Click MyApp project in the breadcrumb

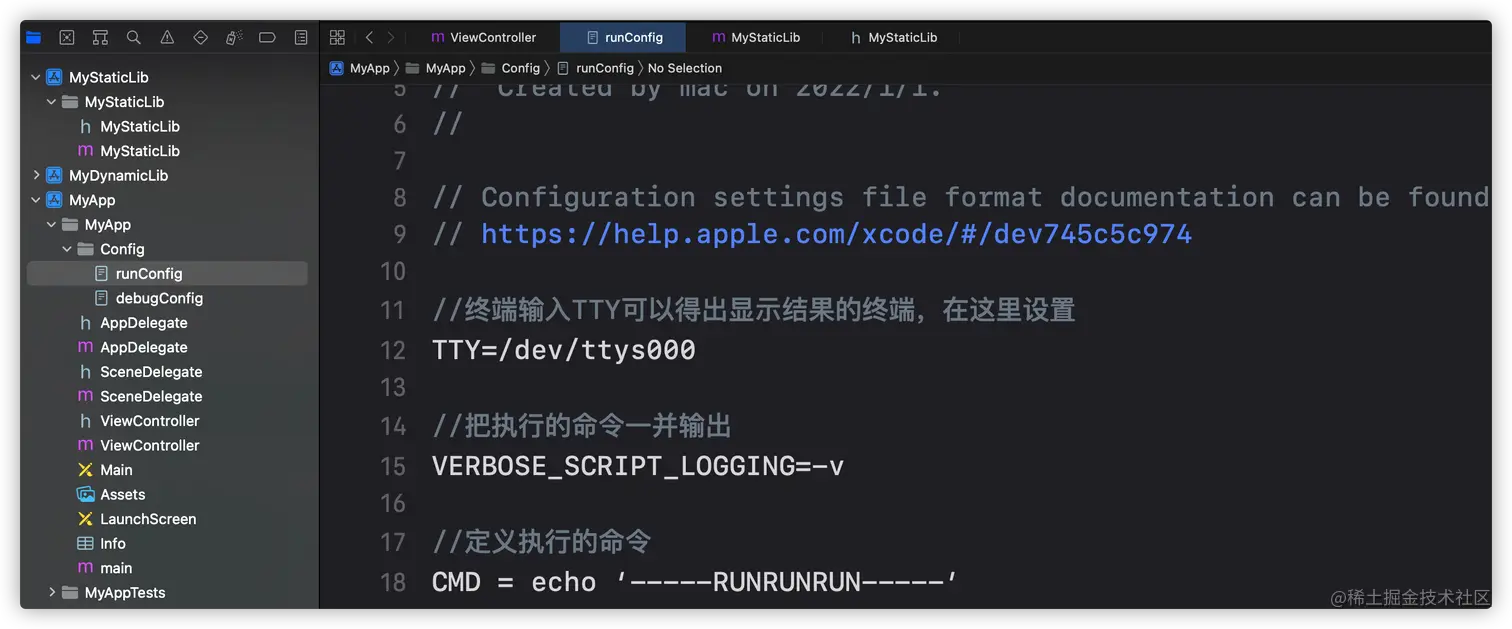[x=360, y=68]
